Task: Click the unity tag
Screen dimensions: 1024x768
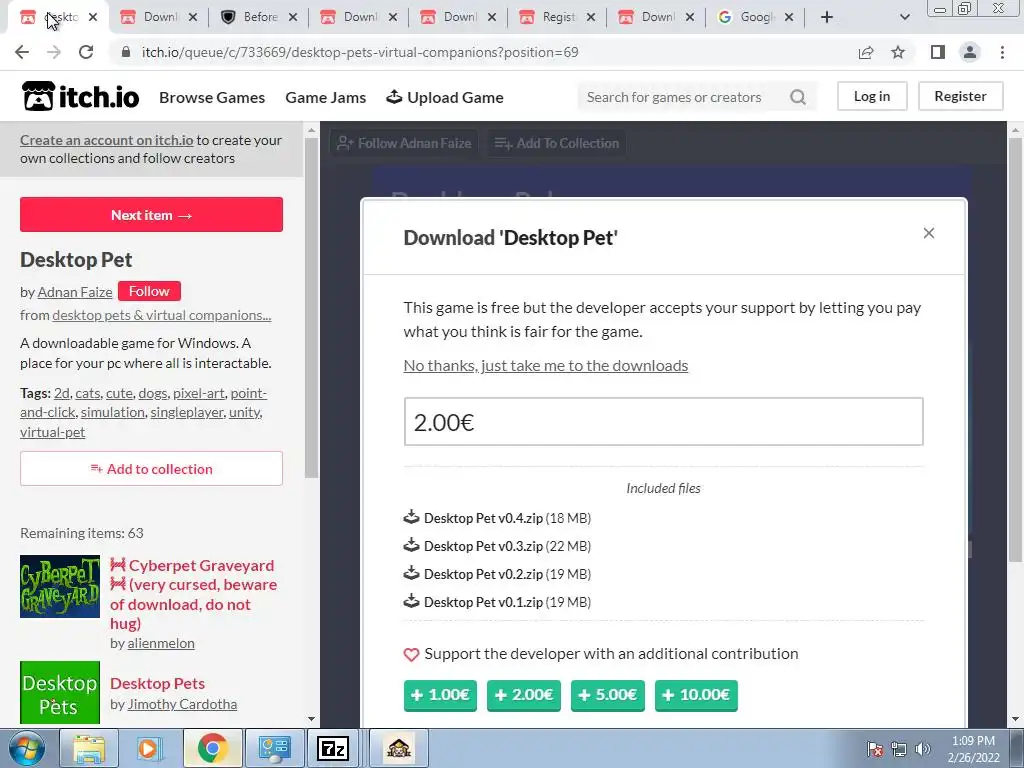Action: (x=244, y=413)
